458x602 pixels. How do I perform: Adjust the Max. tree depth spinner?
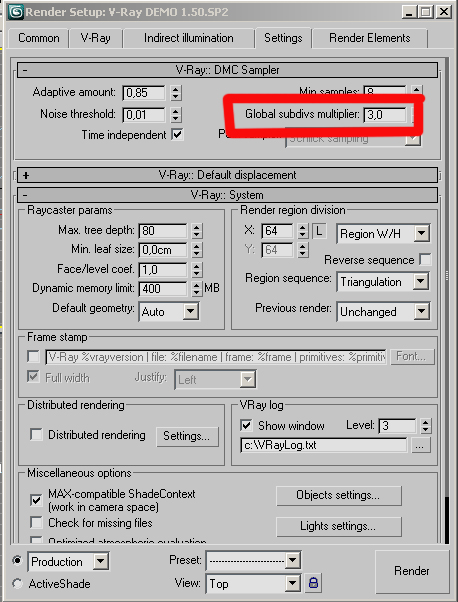pyautogui.click(x=197, y=231)
